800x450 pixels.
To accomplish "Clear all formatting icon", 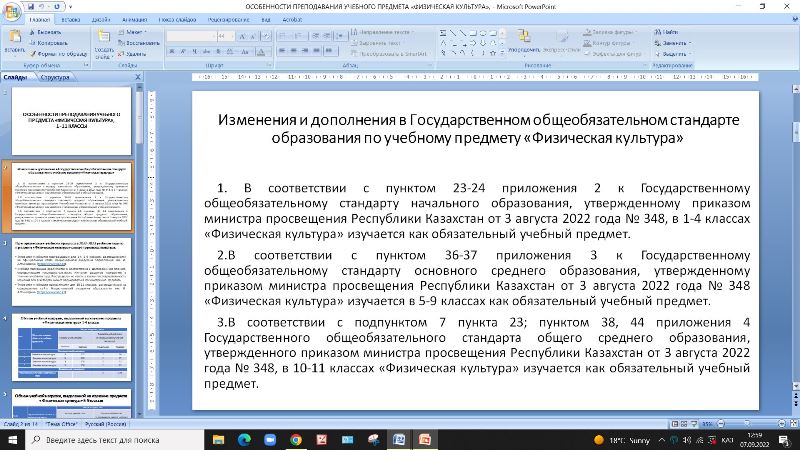I will click(266, 36).
